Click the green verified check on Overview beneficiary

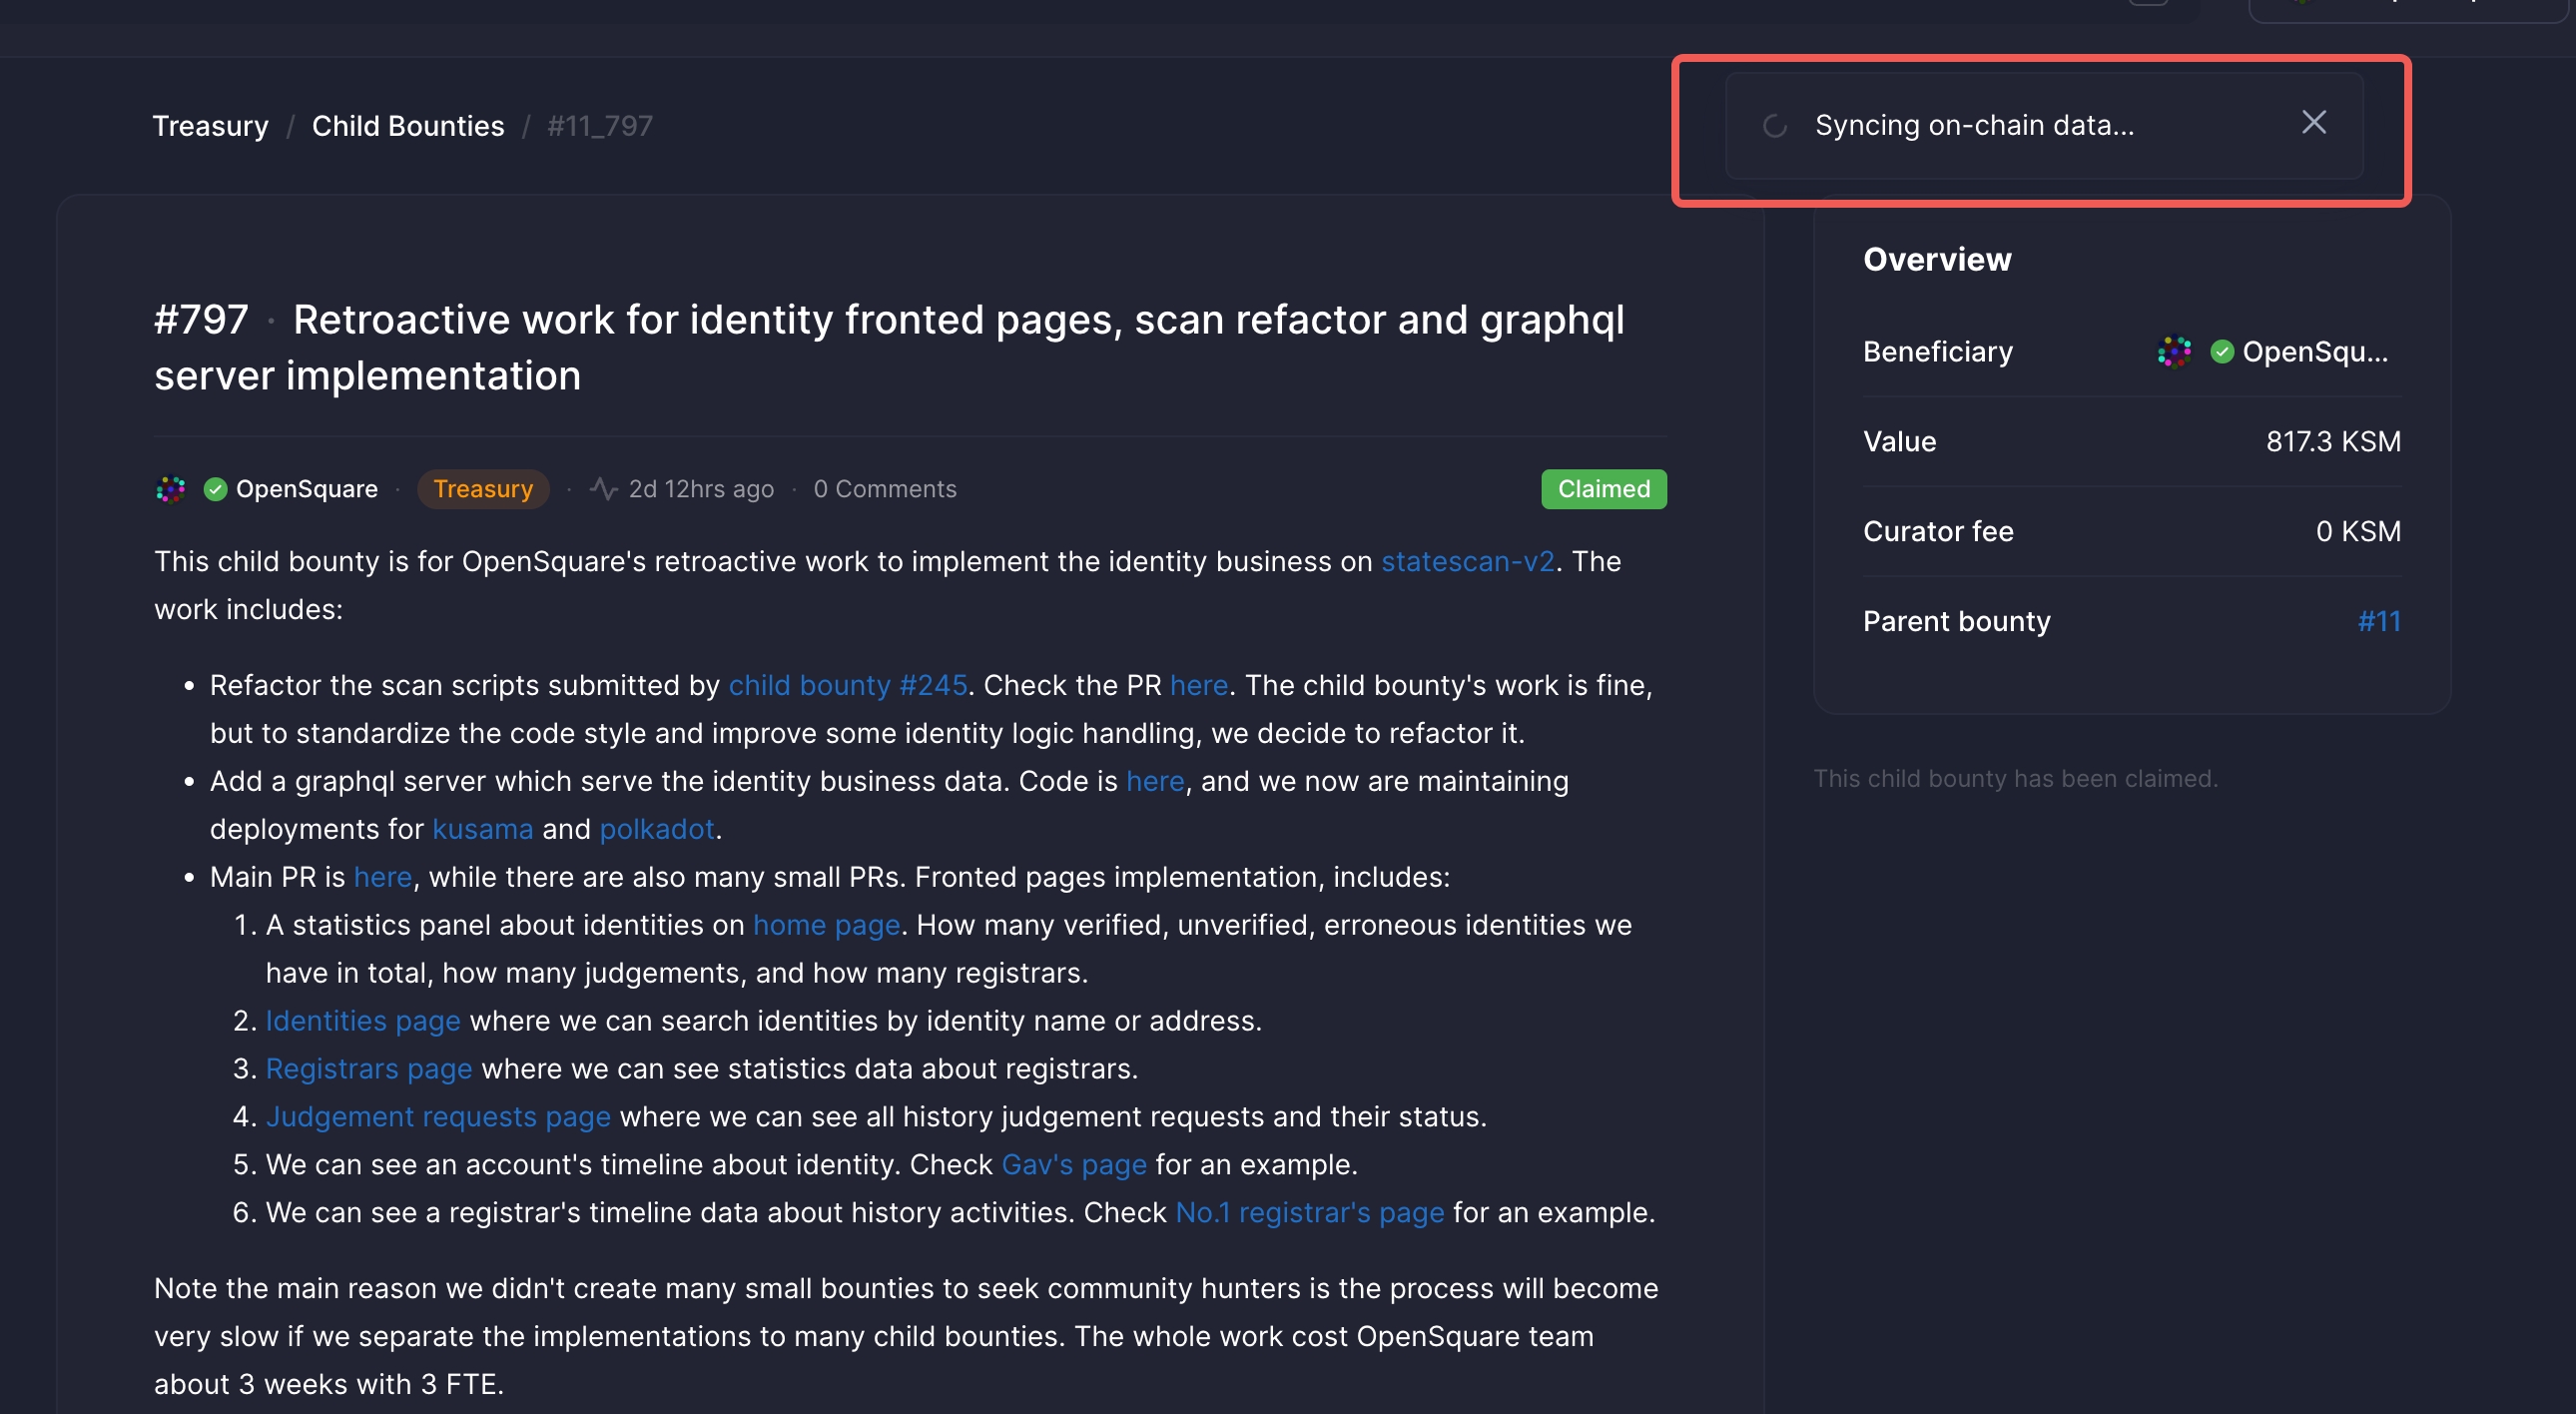tap(2222, 351)
